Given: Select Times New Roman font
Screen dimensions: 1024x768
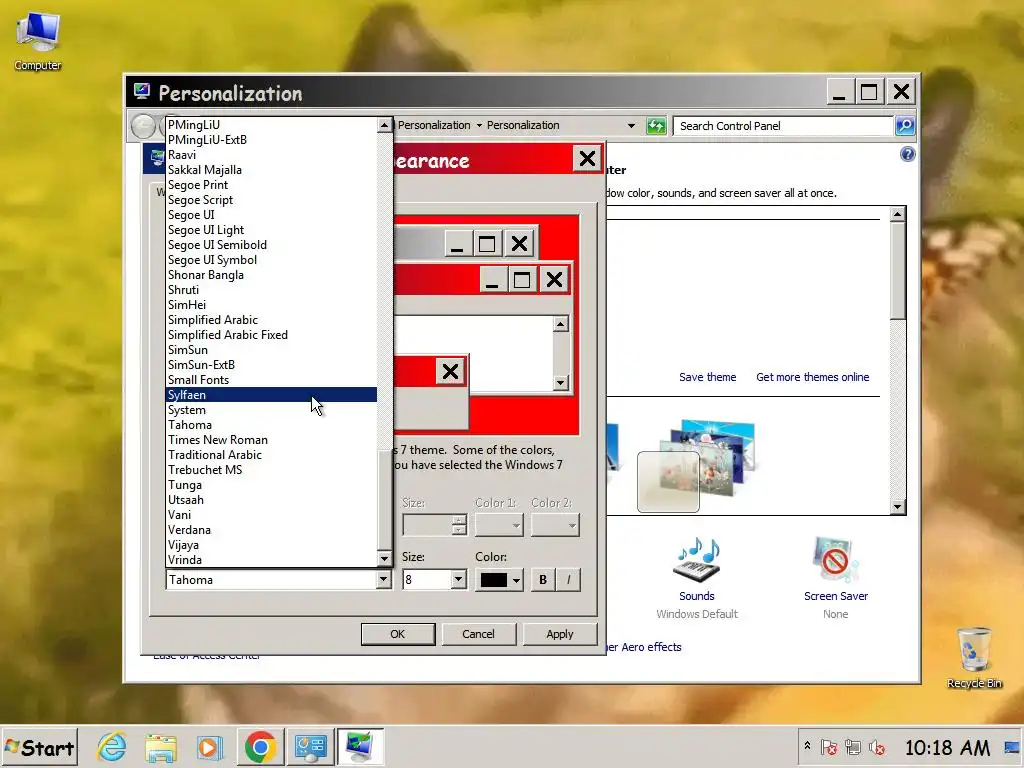Looking at the screenshot, I should coord(272,440).
